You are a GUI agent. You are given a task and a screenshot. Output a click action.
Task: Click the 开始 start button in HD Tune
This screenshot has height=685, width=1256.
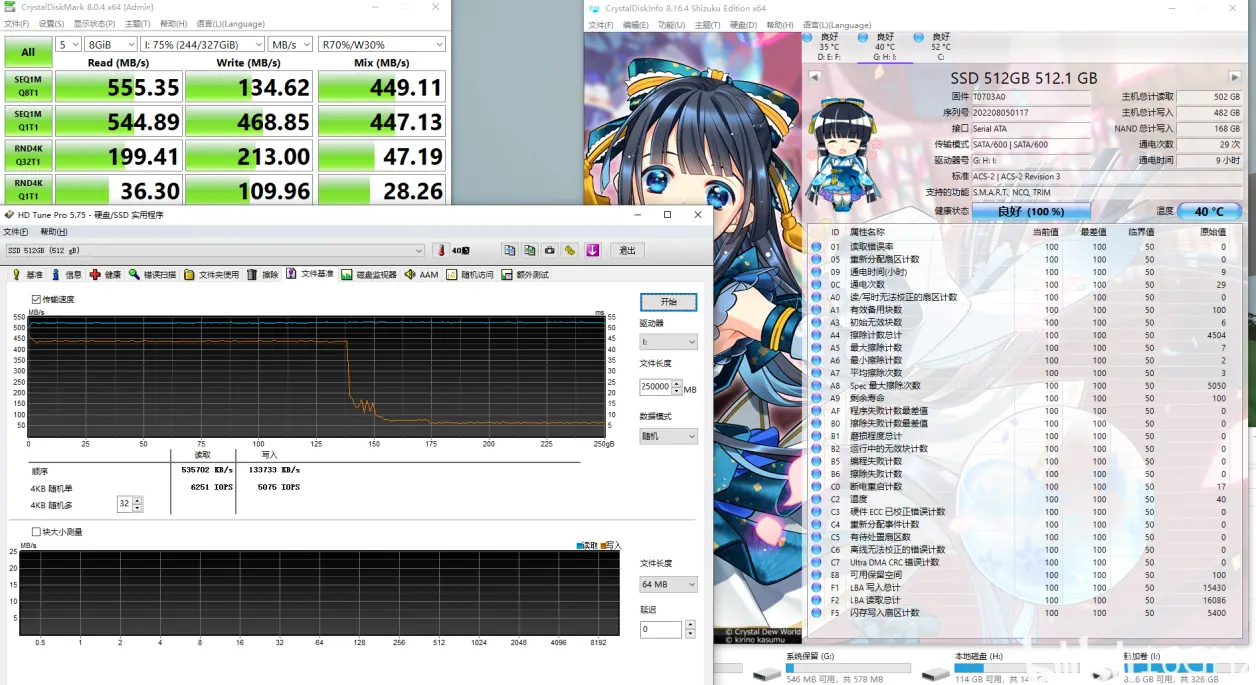pos(669,302)
